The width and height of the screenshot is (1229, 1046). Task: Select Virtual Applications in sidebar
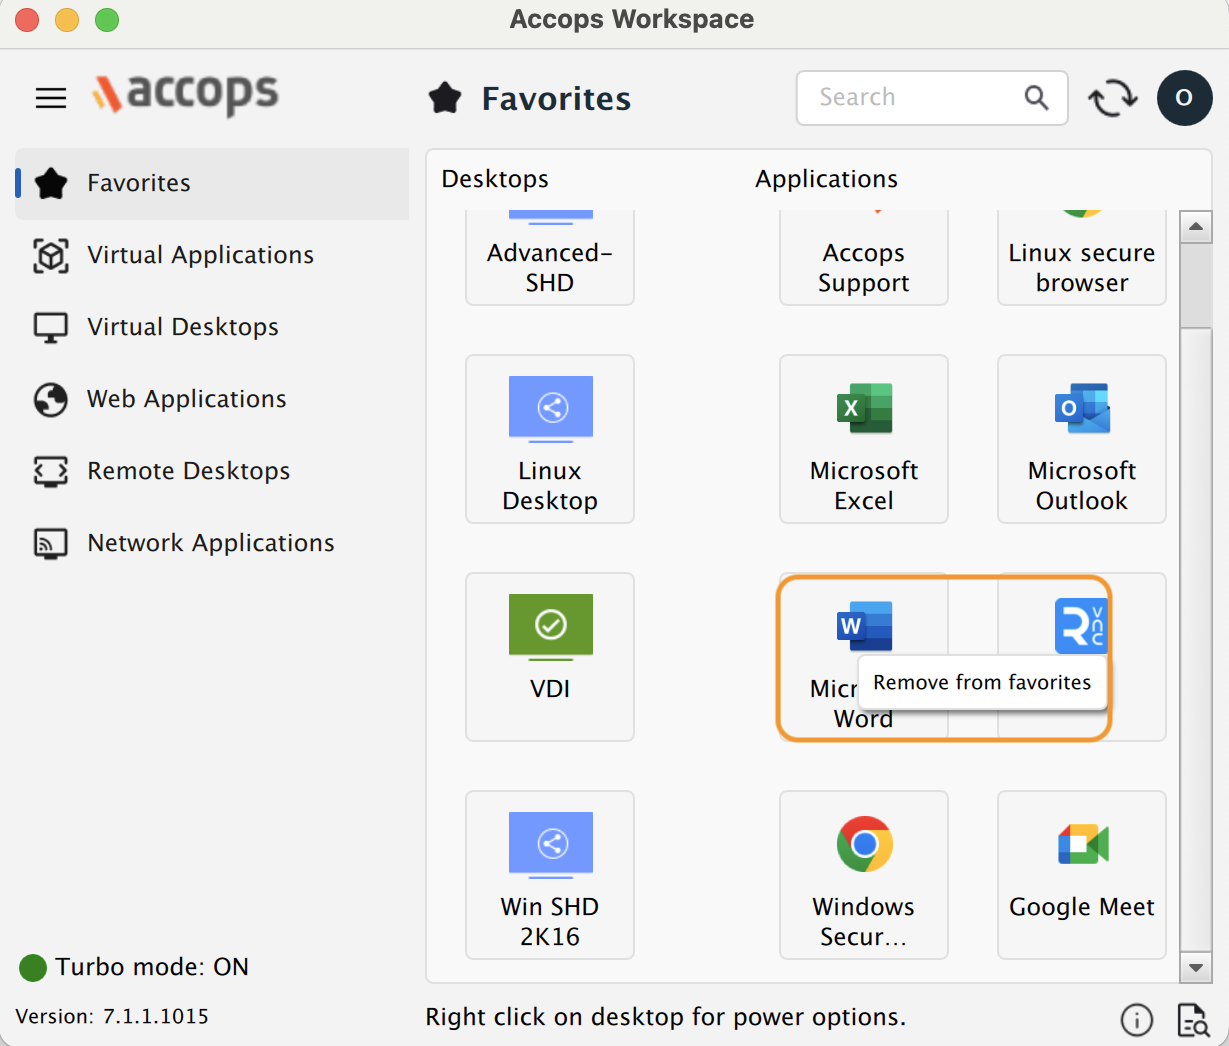(x=200, y=255)
